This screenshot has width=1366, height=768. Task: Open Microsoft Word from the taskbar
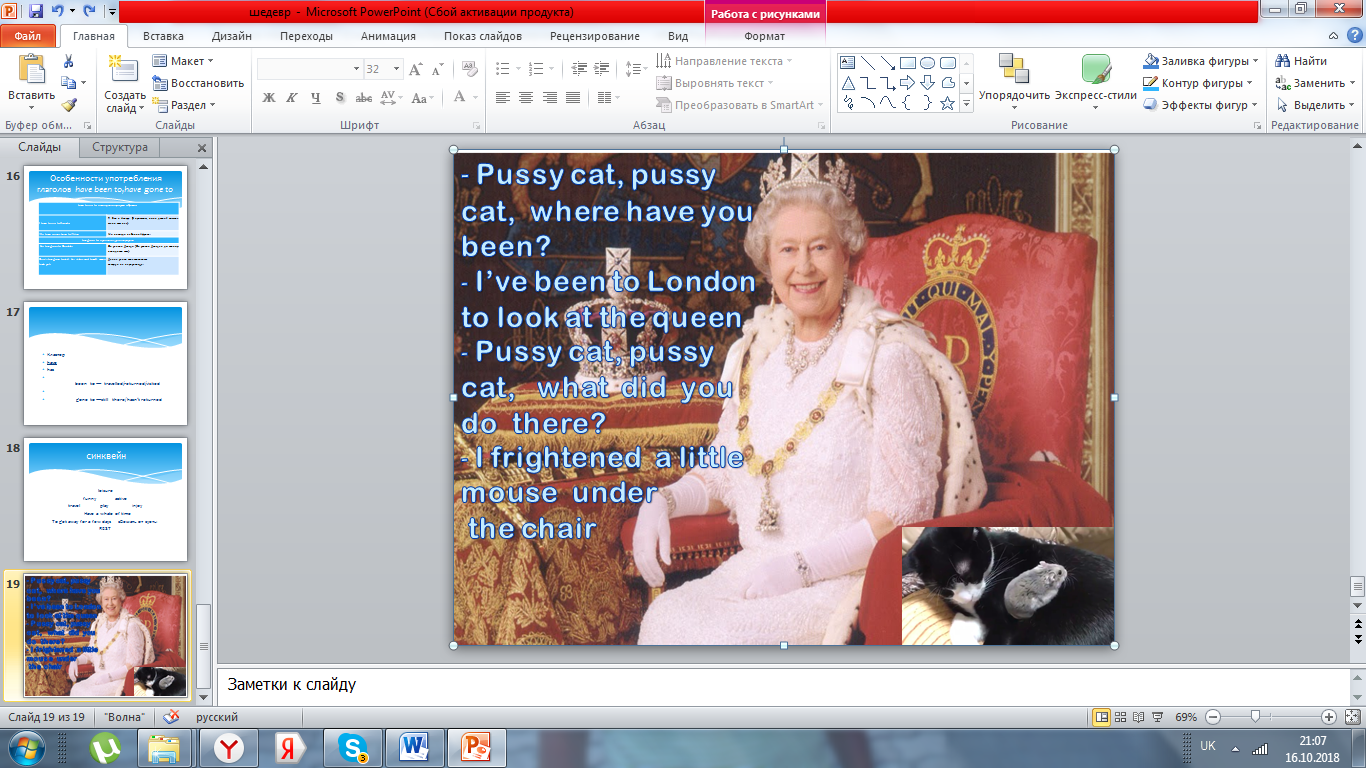(x=412, y=747)
